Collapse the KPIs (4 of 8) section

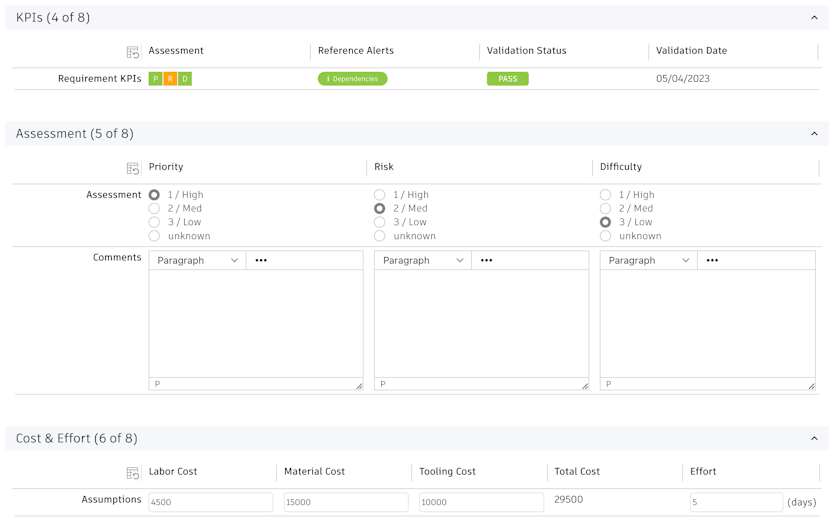[x=814, y=18]
